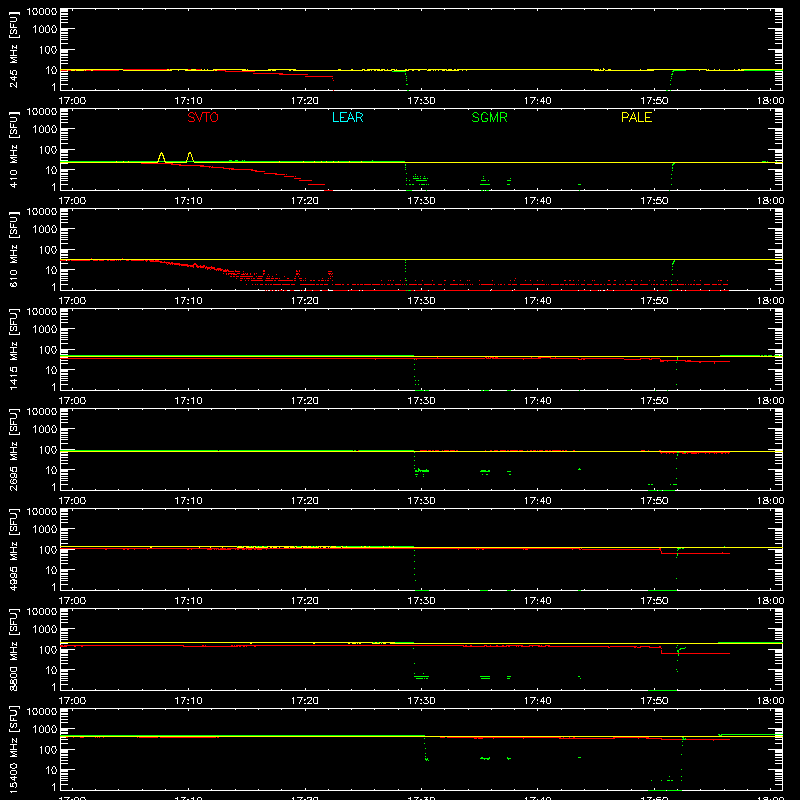This screenshot has height=800, width=800.
Task: Click the red SVTO legend label
Action: (203, 117)
